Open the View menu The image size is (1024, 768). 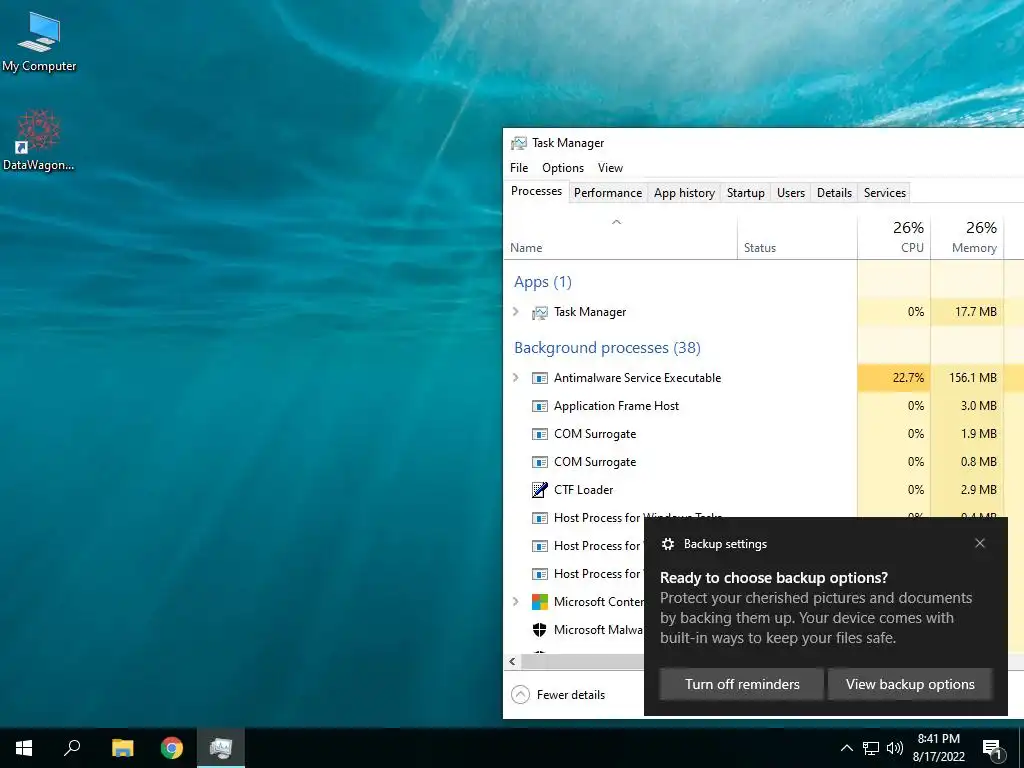coord(611,168)
